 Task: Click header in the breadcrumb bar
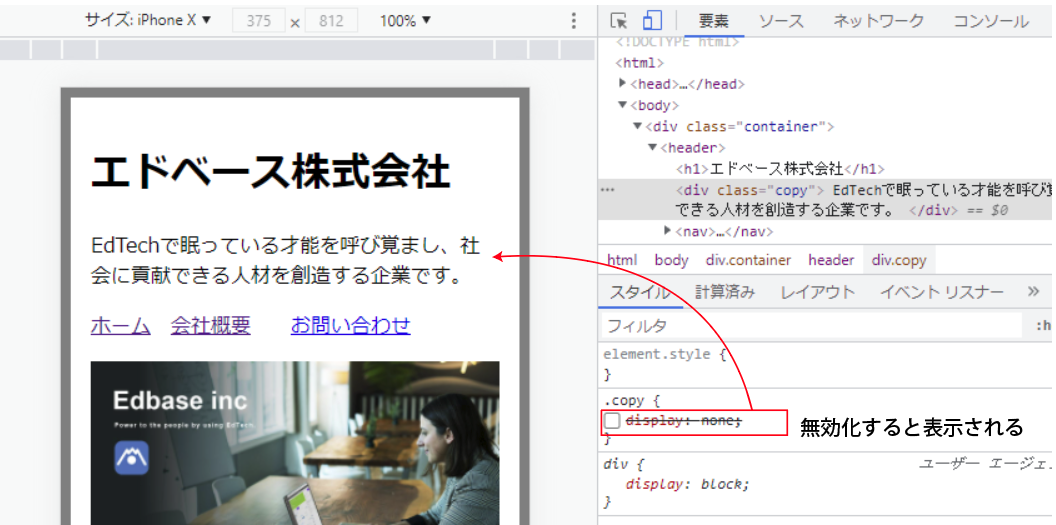click(x=831, y=260)
